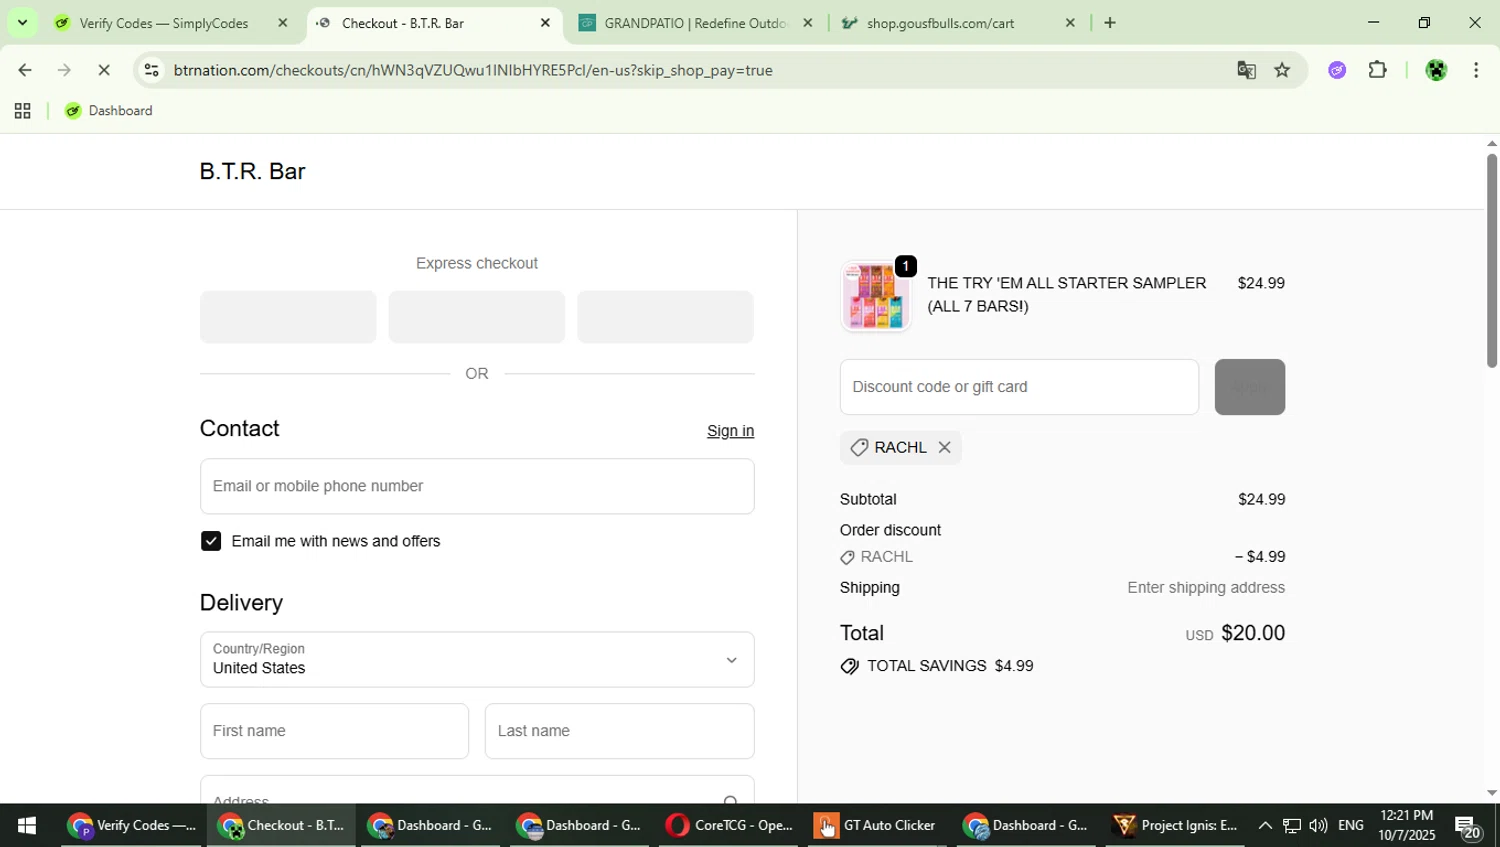Image resolution: width=1500 pixels, height=847 pixels.
Task: Close the GRANDPATIO tab
Action: [808, 23]
